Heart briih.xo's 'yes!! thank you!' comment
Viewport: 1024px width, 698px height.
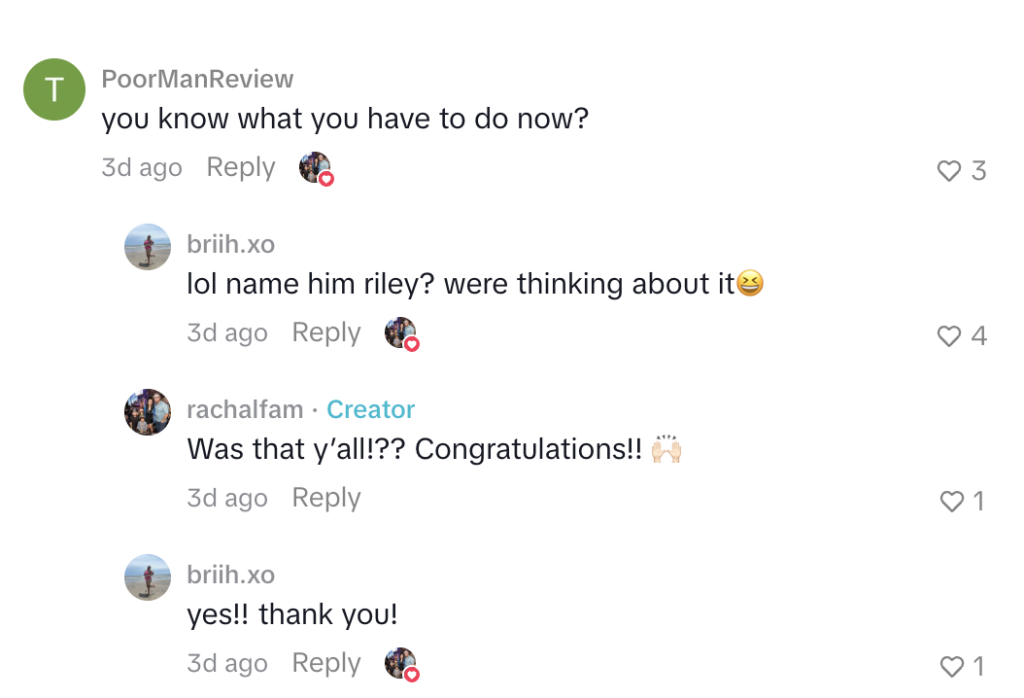pos(952,666)
